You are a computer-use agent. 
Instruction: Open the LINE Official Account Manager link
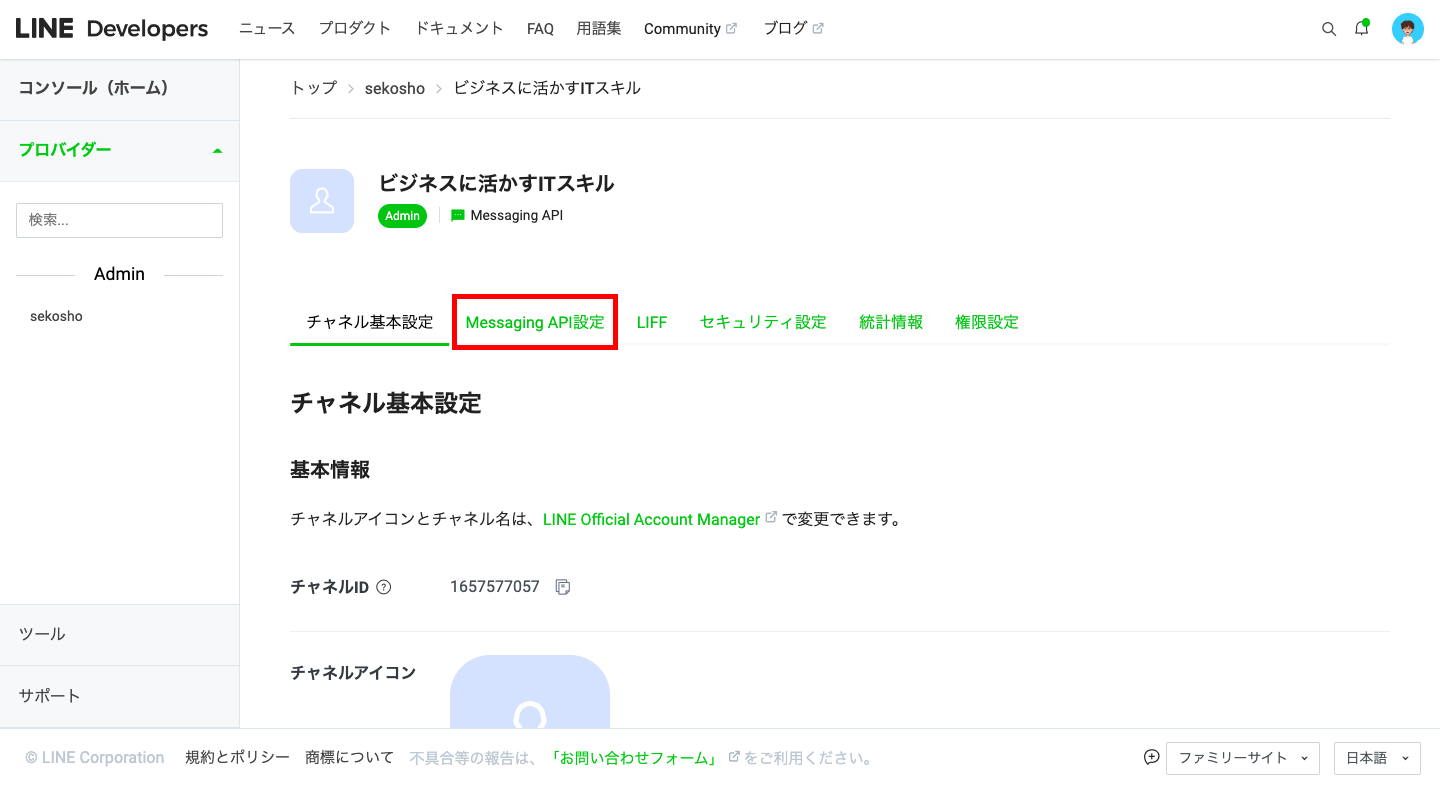651,519
